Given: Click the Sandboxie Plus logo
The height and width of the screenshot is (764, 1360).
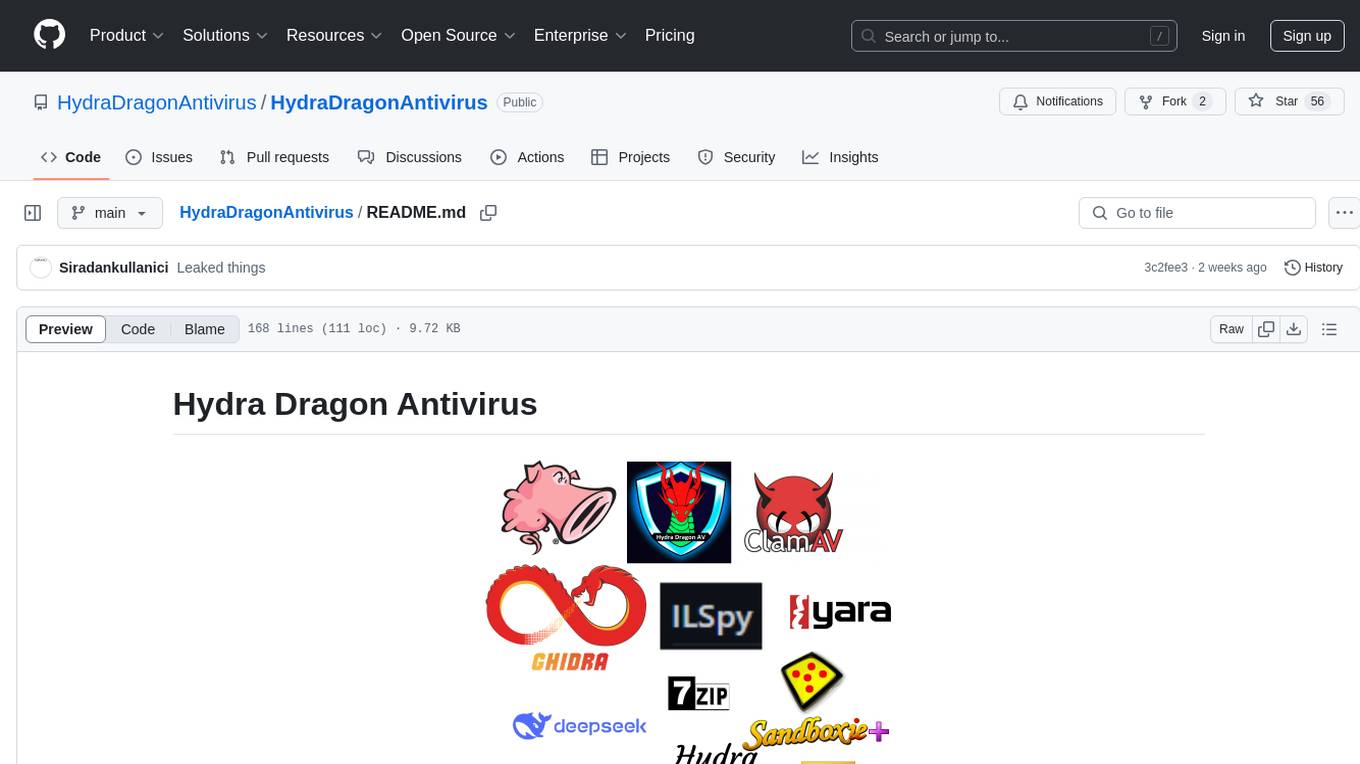Looking at the screenshot, I should point(816,701).
